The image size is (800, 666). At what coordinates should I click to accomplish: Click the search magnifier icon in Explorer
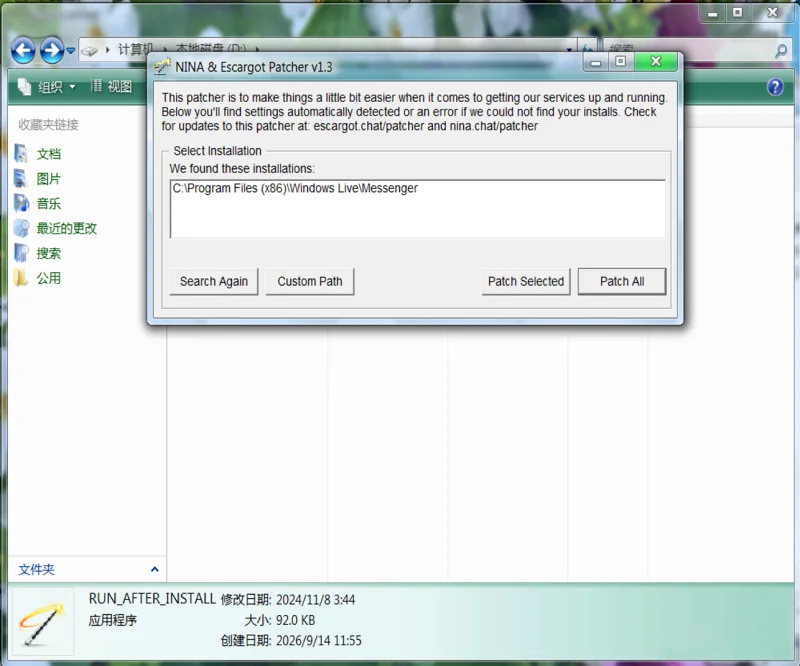[781, 51]
